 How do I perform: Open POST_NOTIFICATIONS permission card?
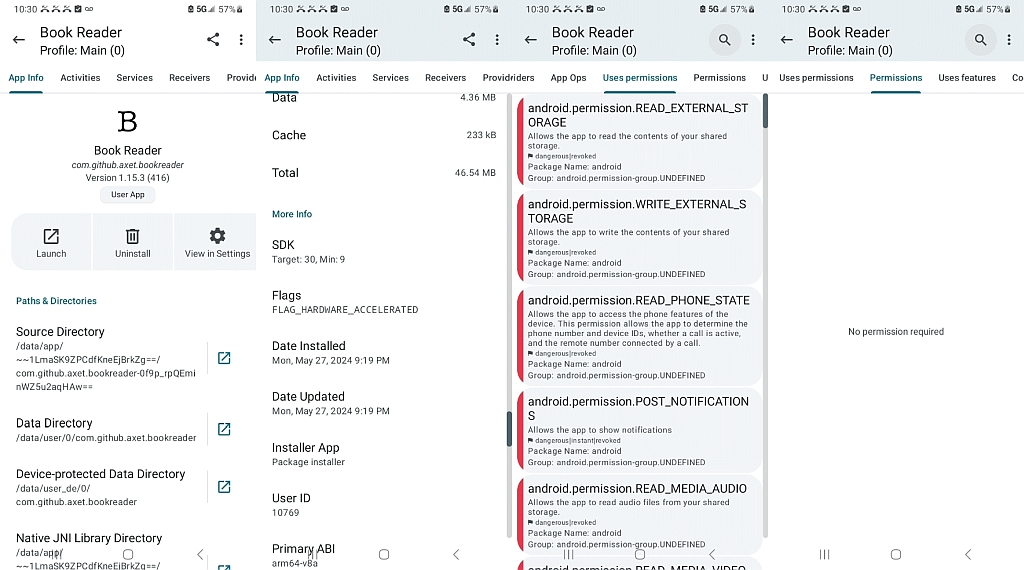(639, 430)
